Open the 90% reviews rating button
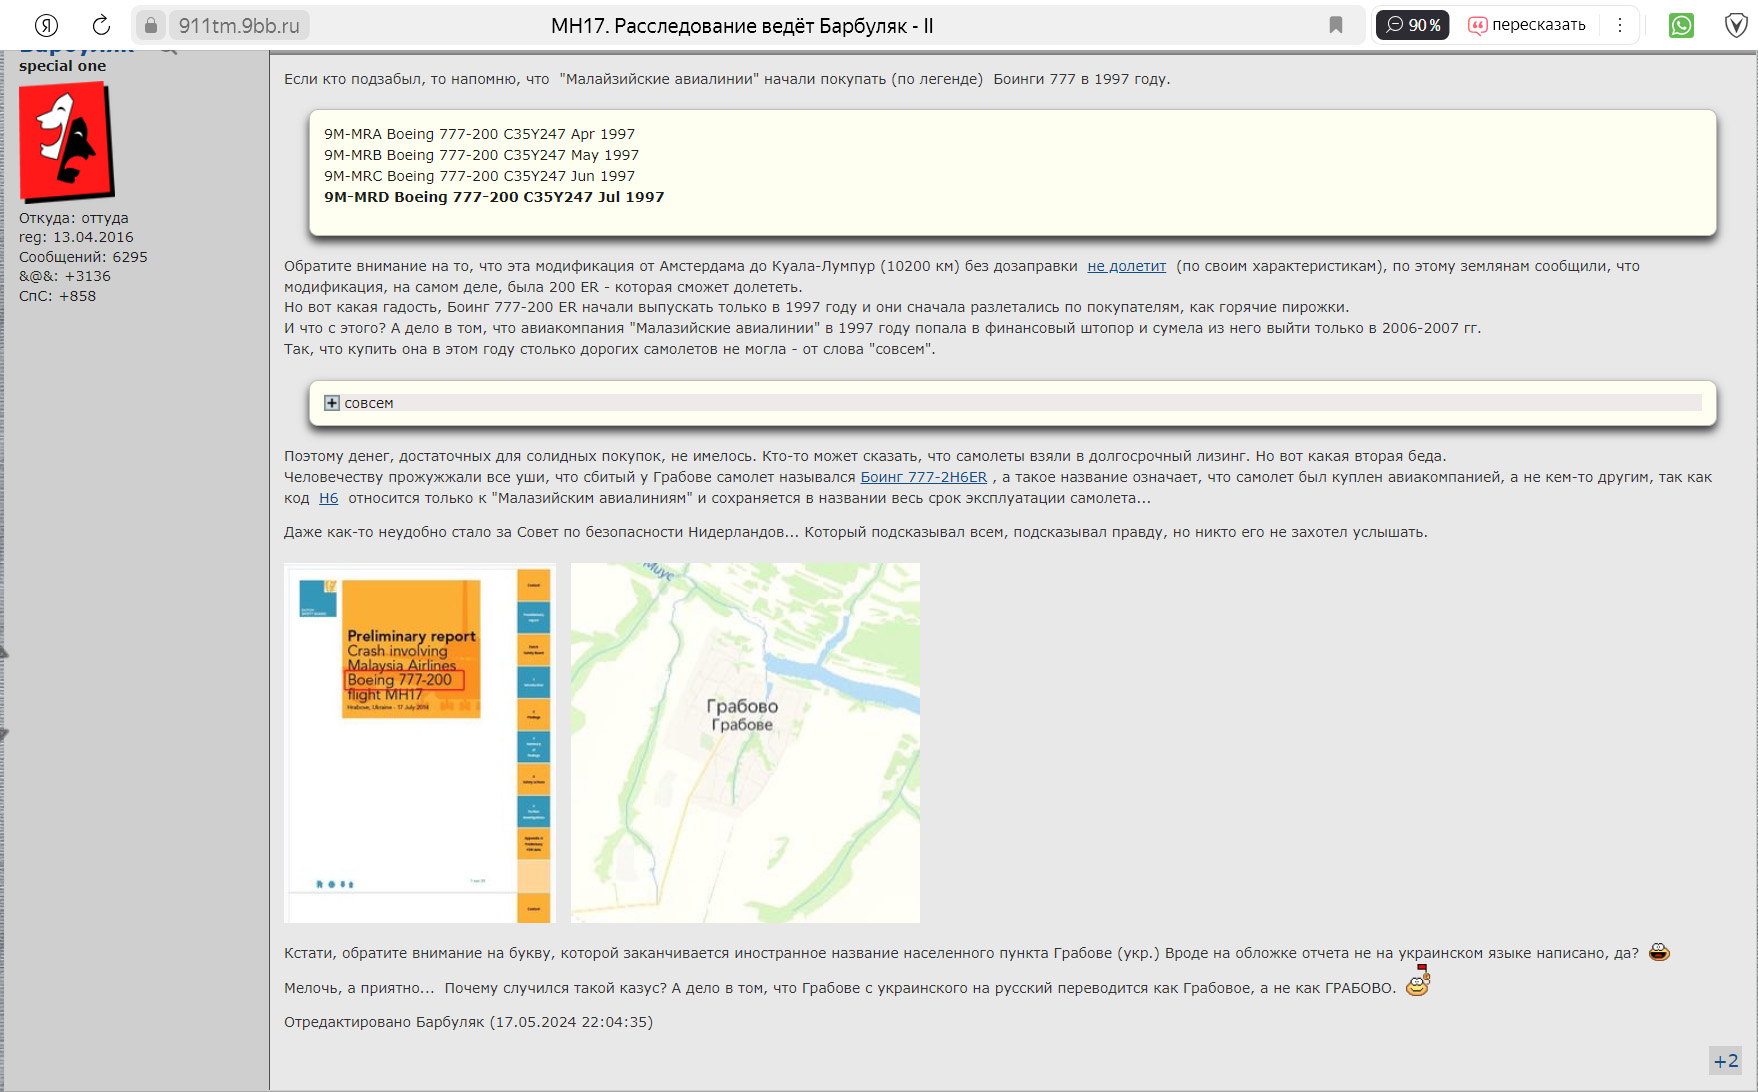 click(x=1413, y=25)
